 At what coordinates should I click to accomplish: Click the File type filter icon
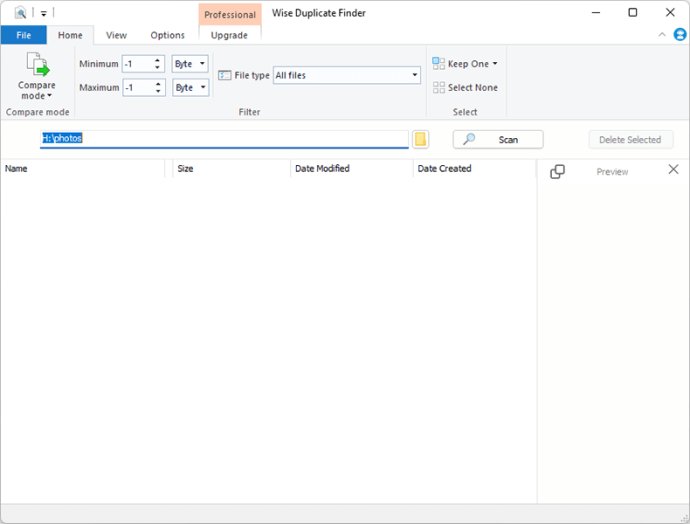(x=224, y=75)
